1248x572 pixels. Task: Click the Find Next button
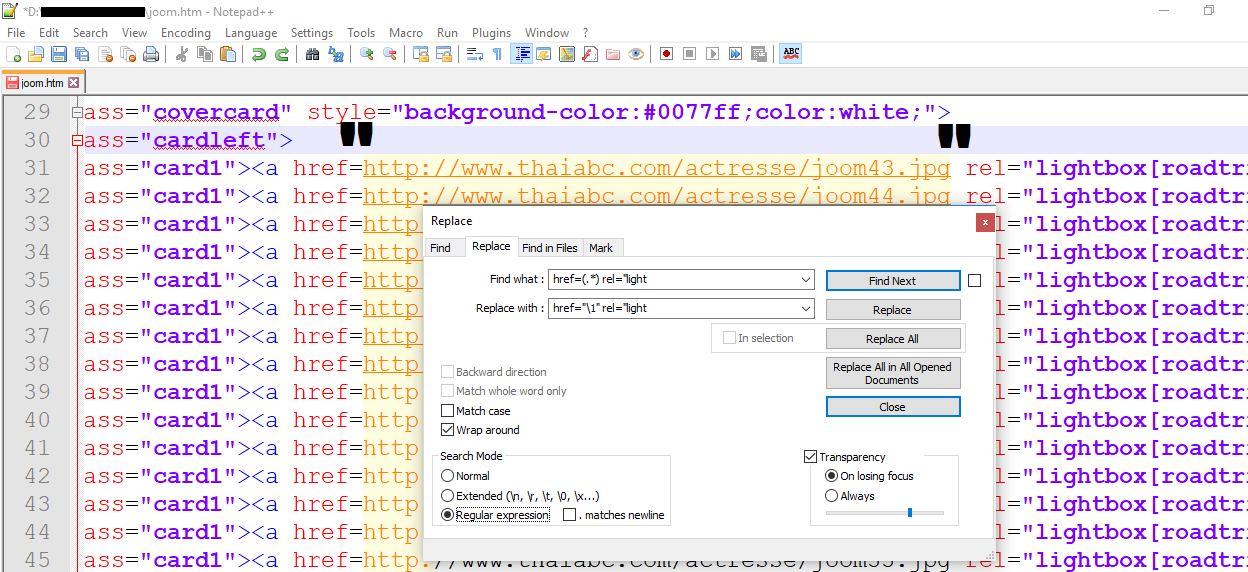click(892, 281)
